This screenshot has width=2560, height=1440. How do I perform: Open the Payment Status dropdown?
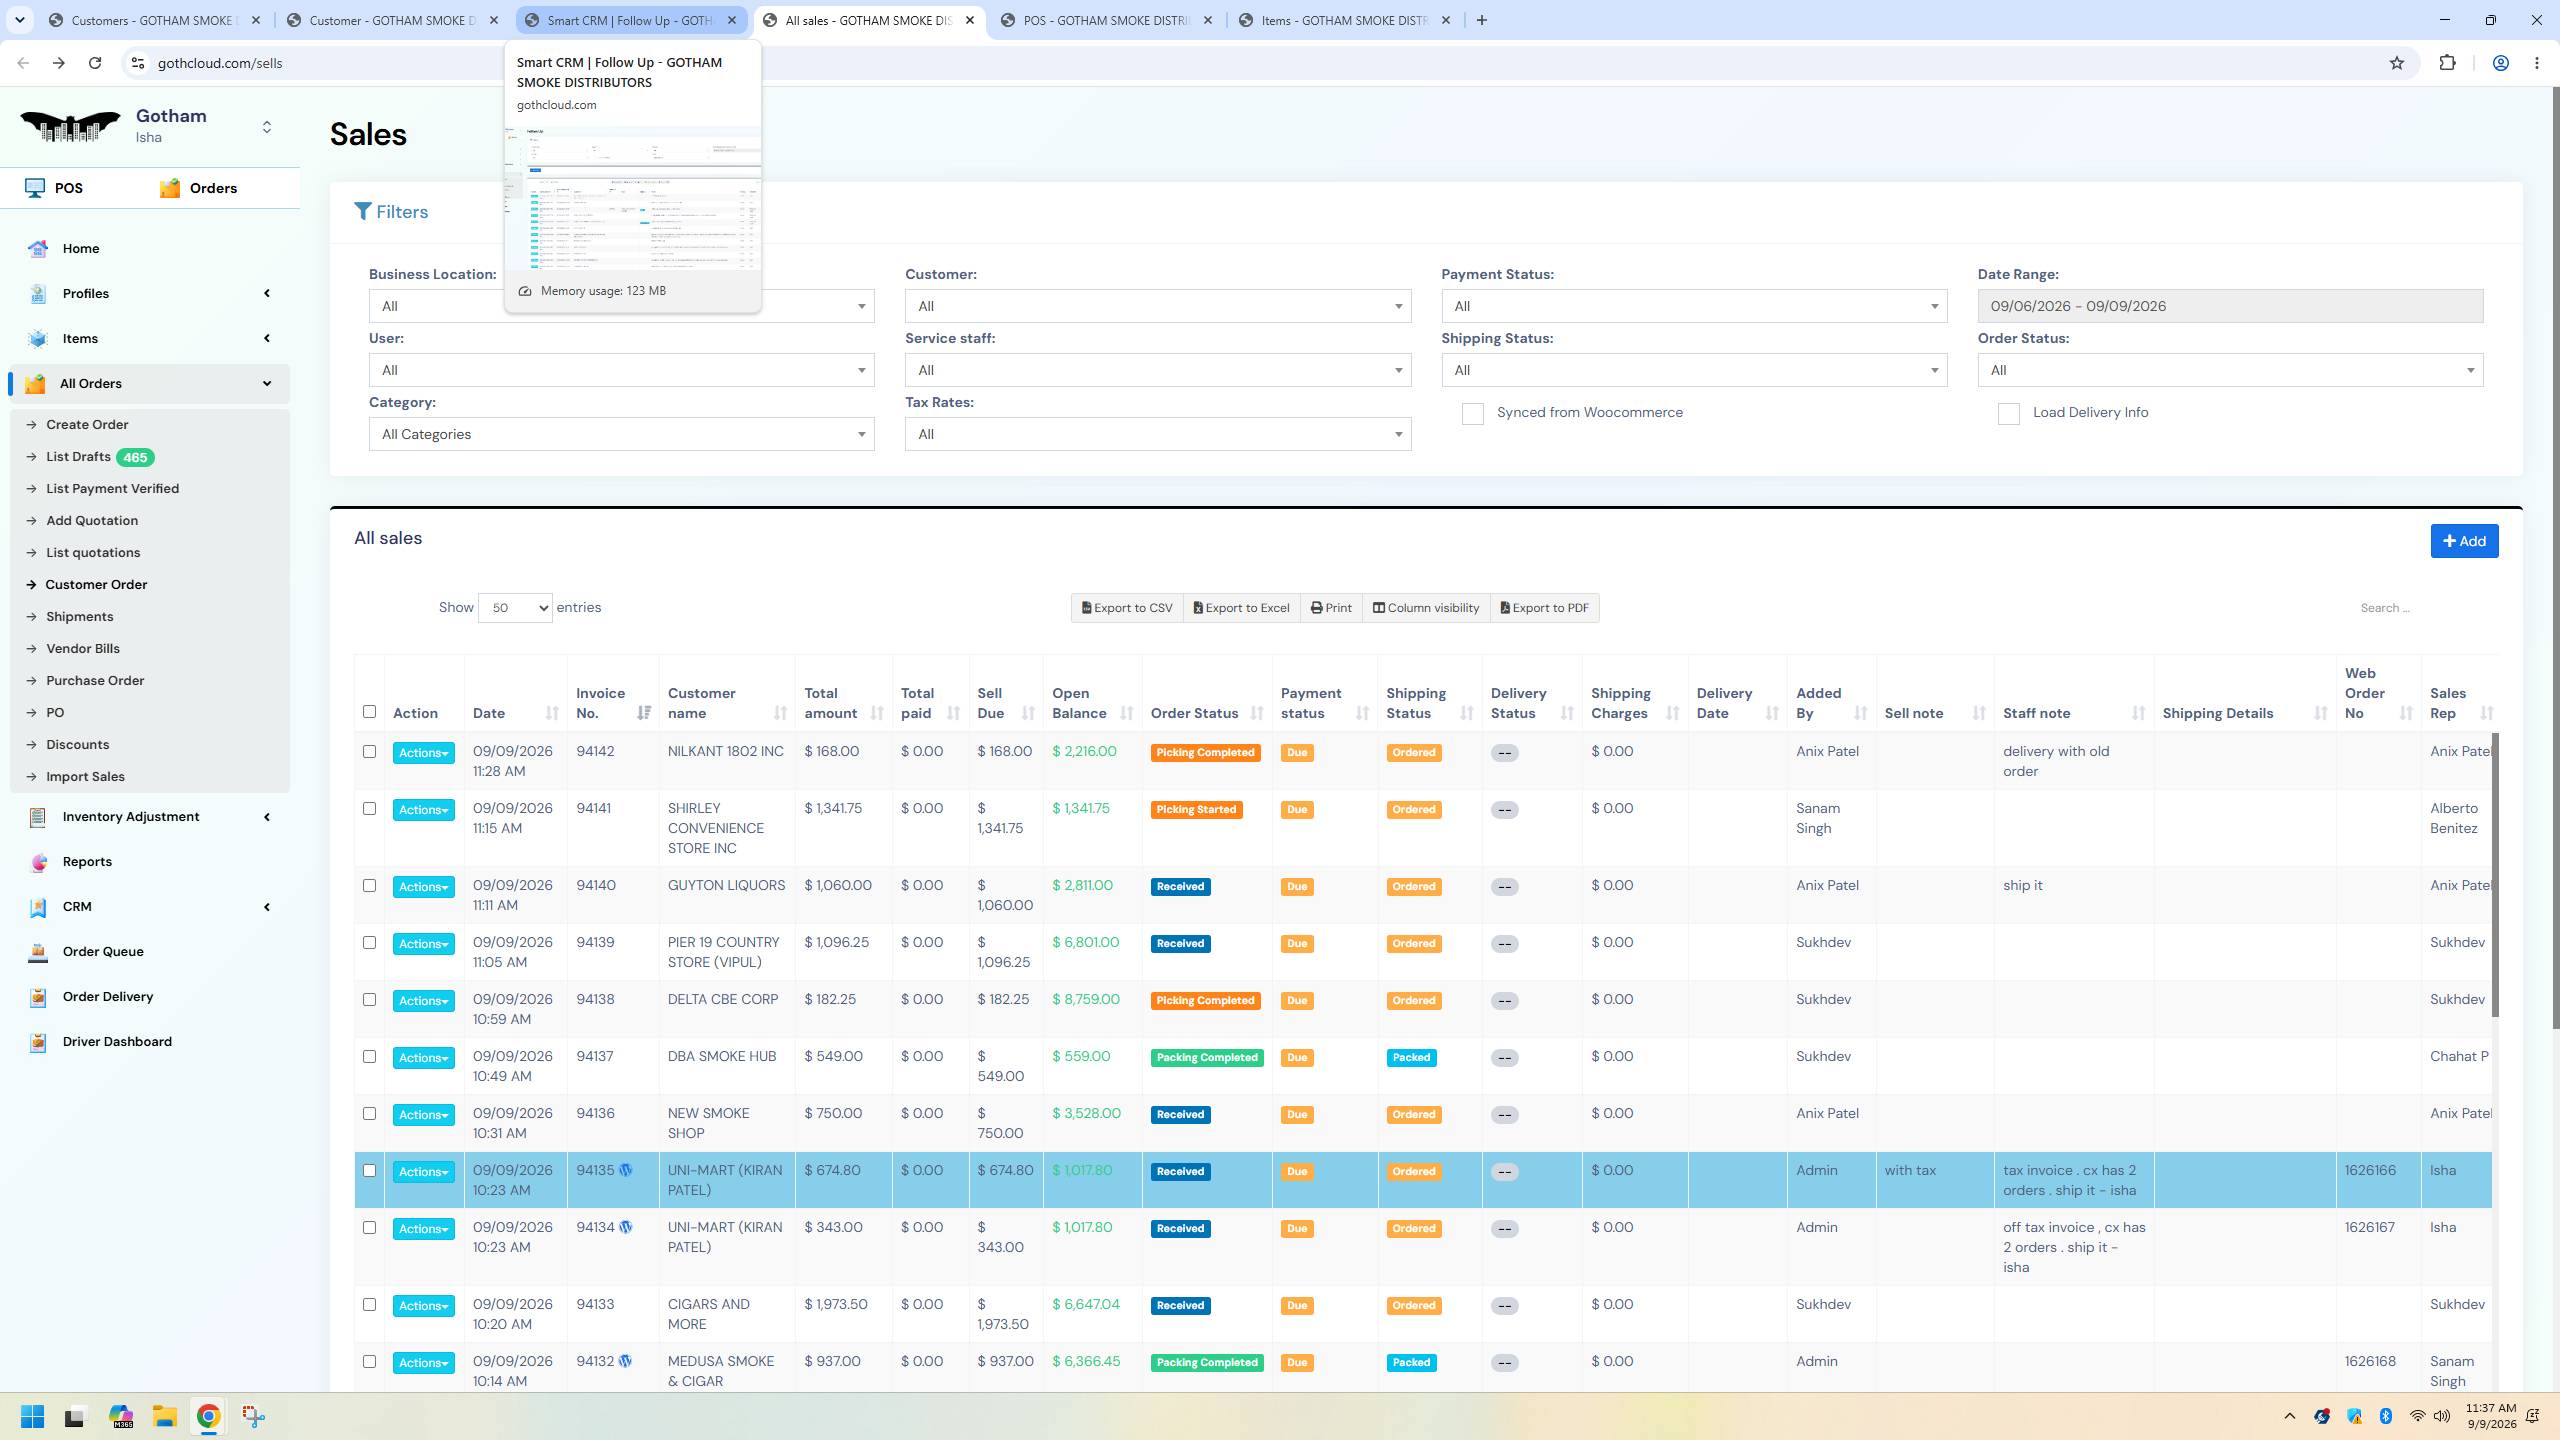pyautogui.click(x=1694, y=306)
